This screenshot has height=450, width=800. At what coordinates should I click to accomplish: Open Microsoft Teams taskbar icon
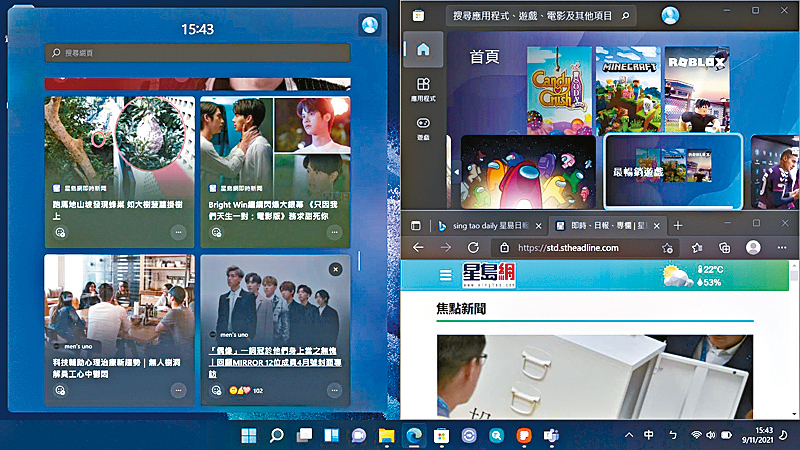point(551,436)
